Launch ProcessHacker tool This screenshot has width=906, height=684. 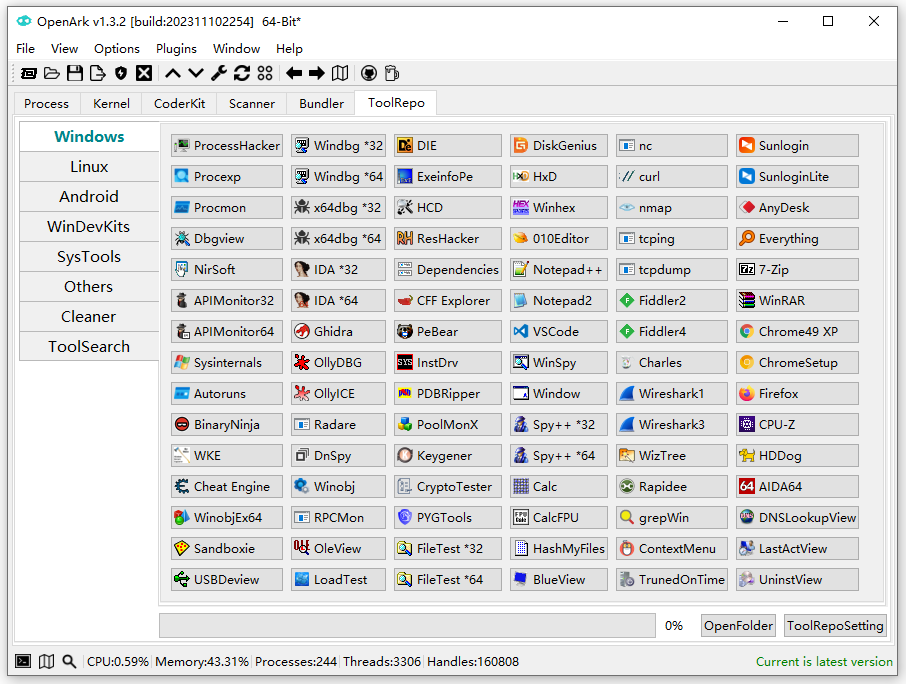[226, 146]
